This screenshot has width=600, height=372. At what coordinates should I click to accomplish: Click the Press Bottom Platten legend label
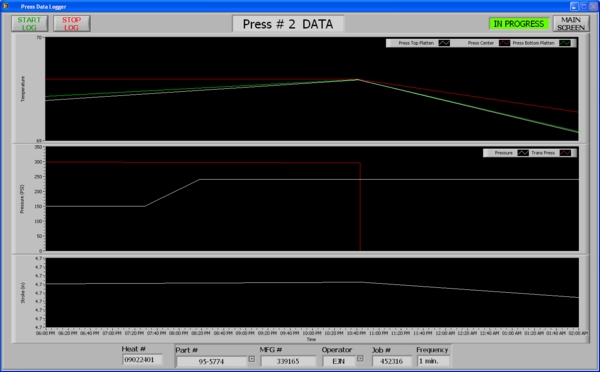[x=533, y=43]
